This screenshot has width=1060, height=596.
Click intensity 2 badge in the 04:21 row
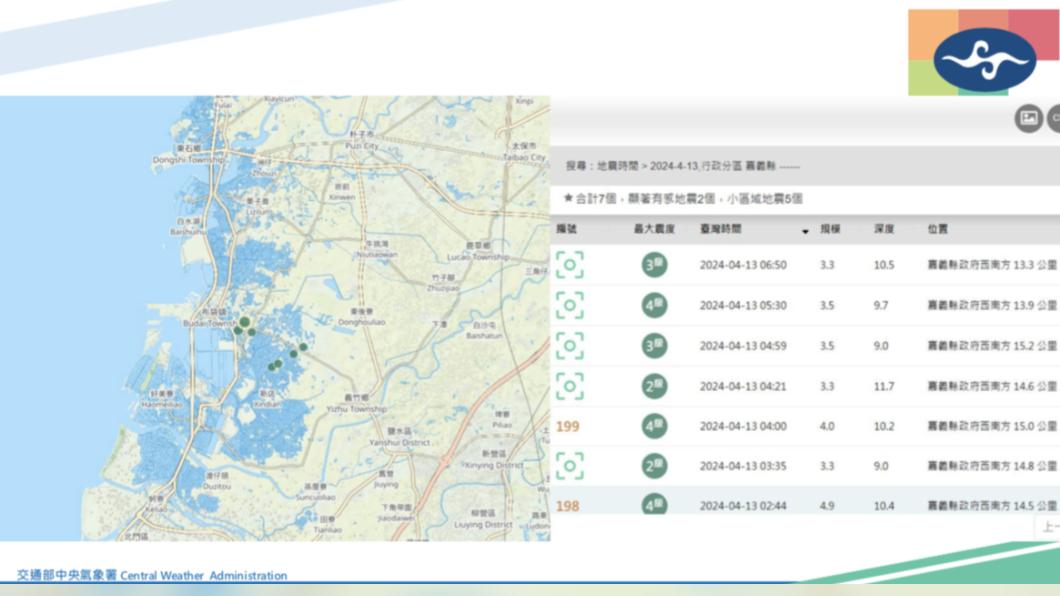pos(655,386)
